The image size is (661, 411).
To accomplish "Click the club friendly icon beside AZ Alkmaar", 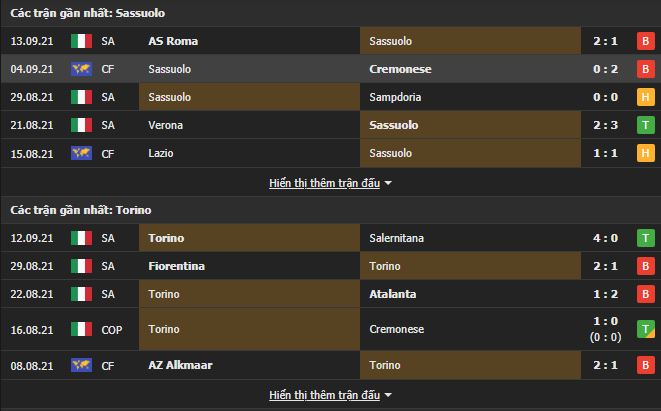I will (81, 367).
